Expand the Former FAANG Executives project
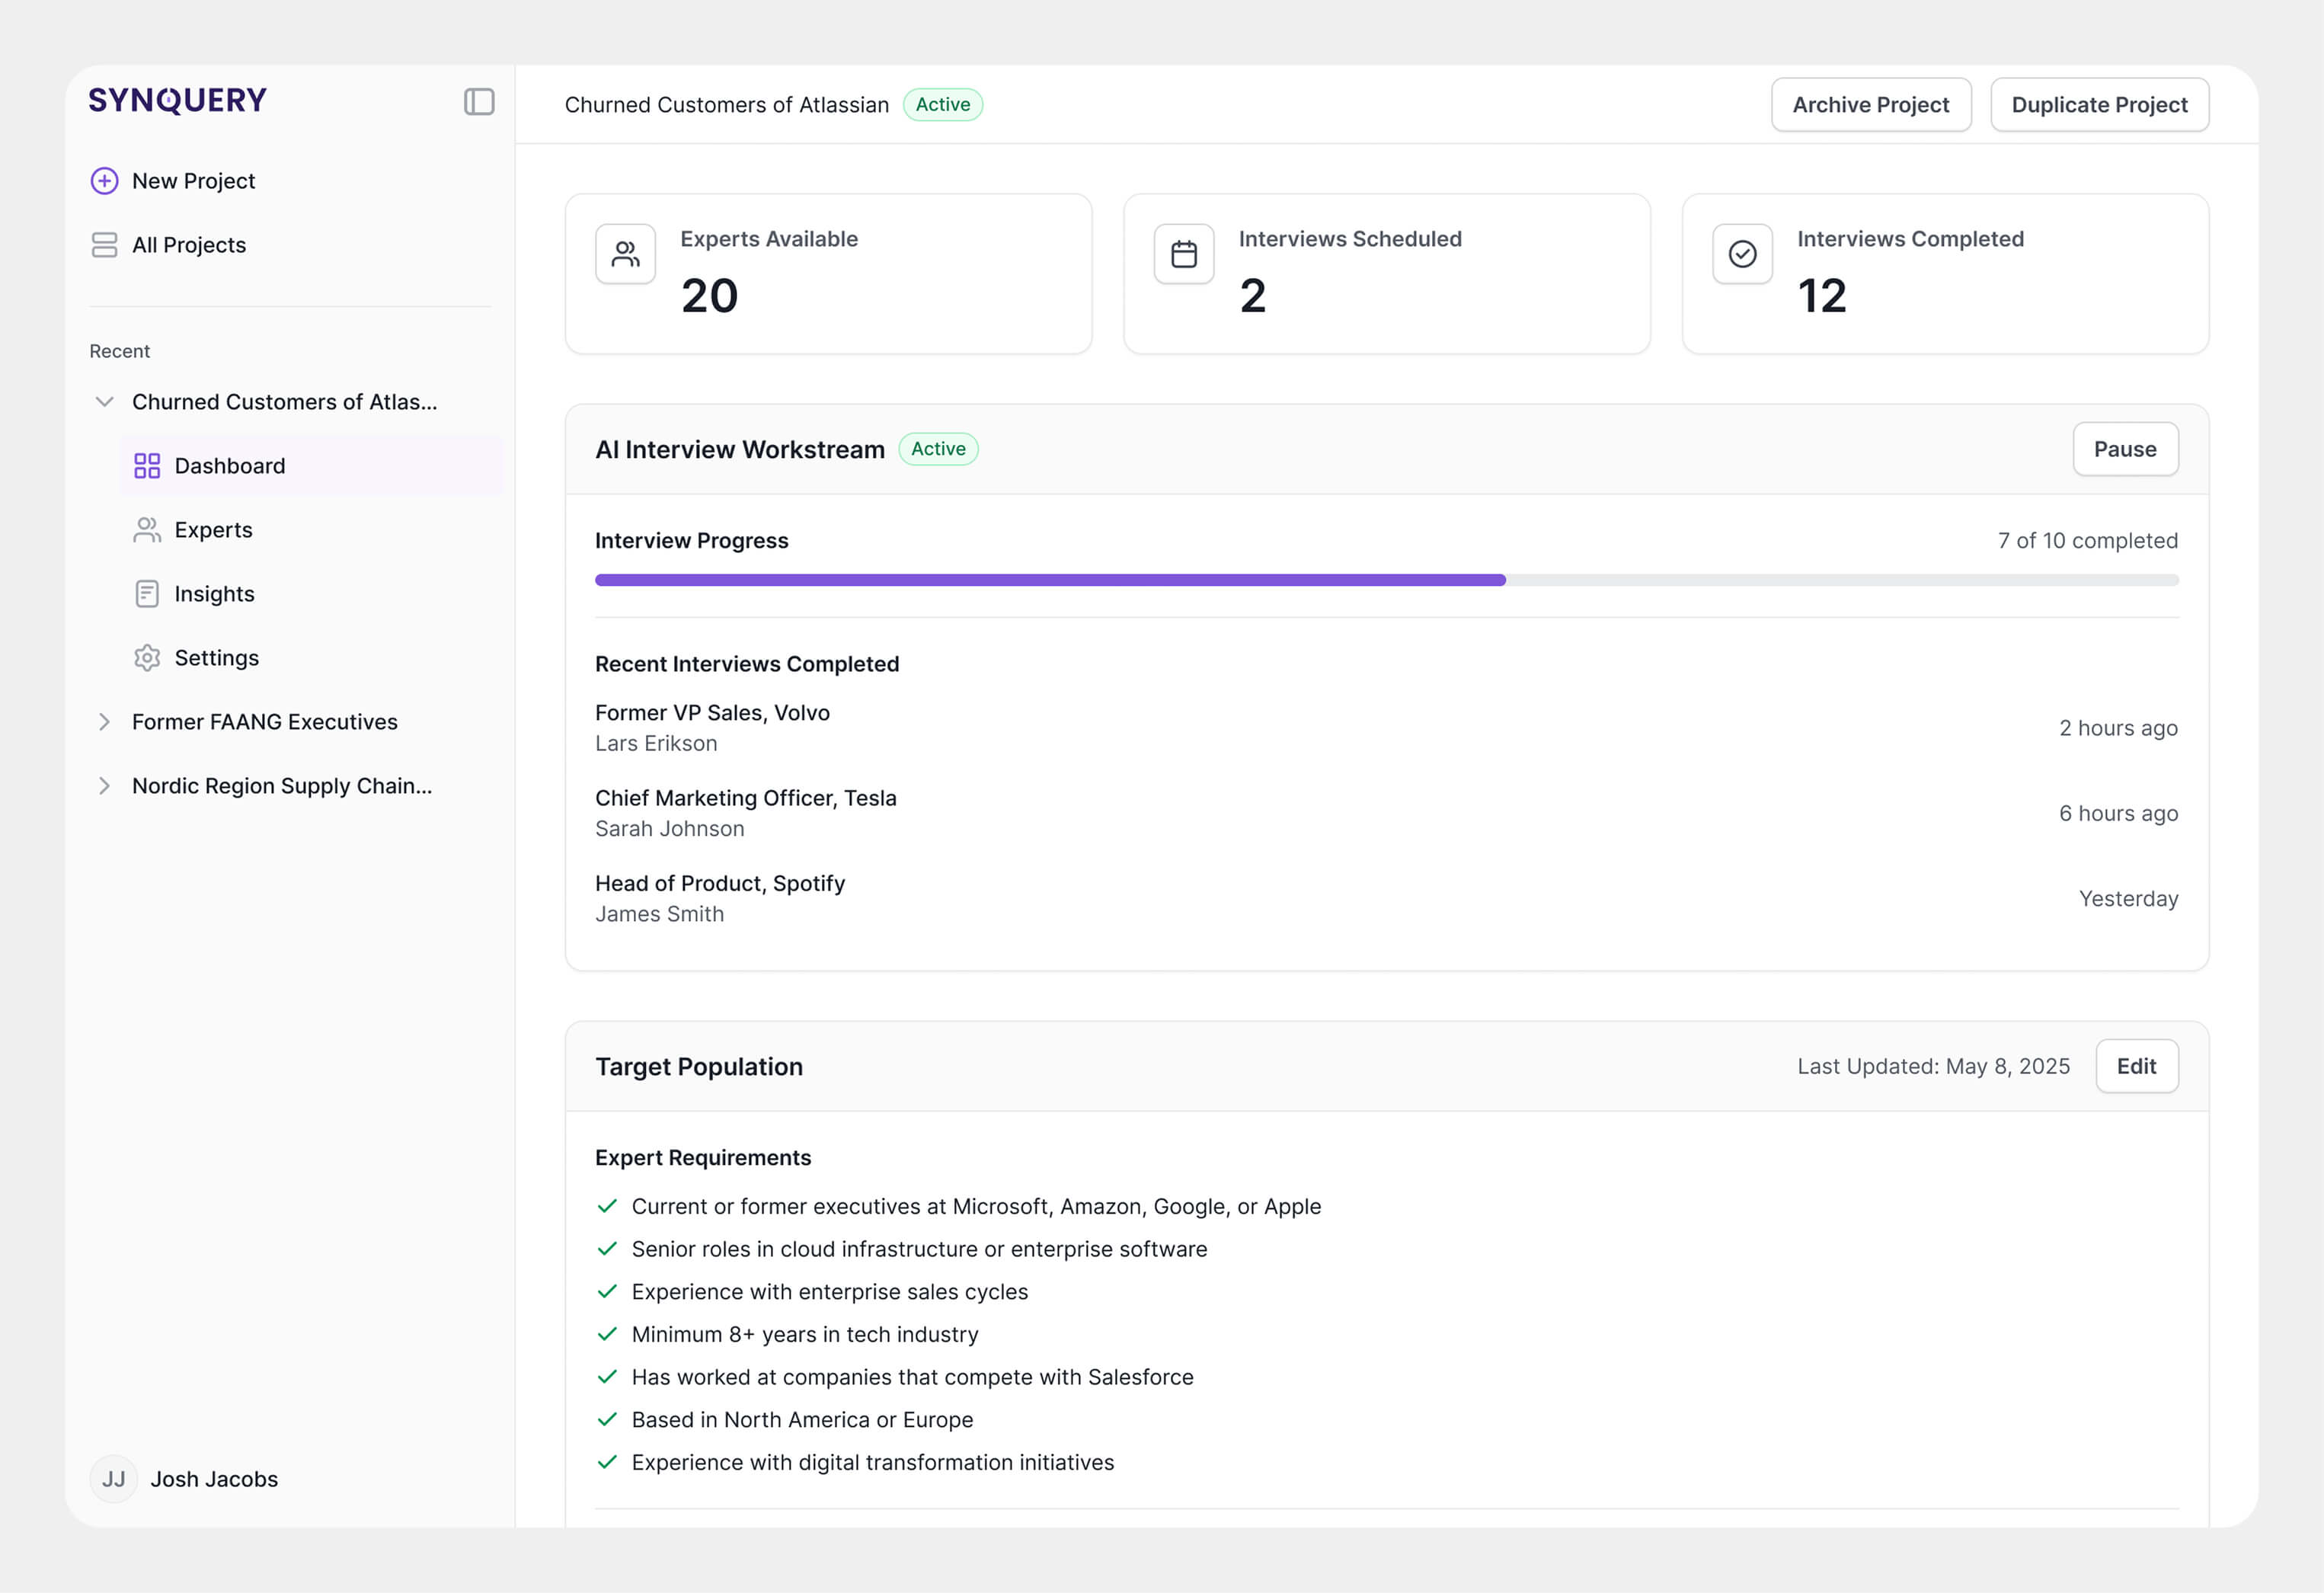Image resolution: width=2324 pixels, height=1593 pixels. click(104, 722)
